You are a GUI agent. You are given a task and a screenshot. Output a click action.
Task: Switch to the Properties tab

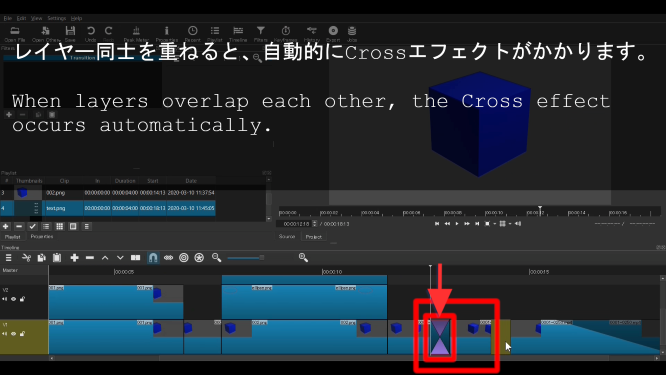[x=42, y=237]
